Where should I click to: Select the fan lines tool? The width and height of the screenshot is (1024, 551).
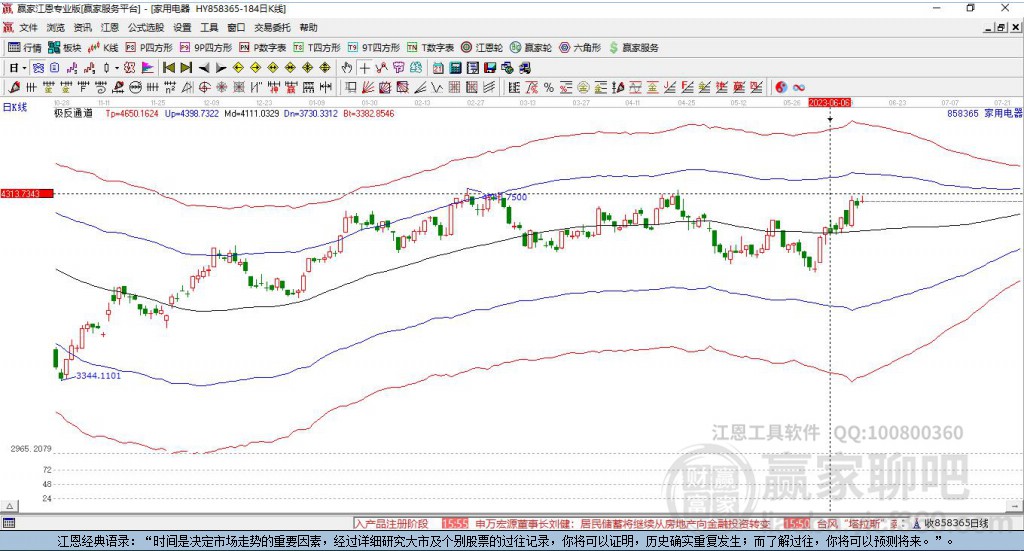367,87
